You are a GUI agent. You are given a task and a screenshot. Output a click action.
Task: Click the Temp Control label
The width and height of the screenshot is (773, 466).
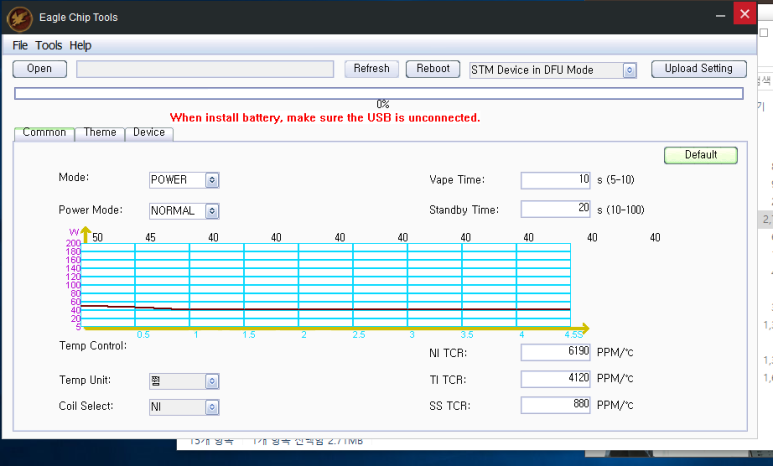point(93,346)
